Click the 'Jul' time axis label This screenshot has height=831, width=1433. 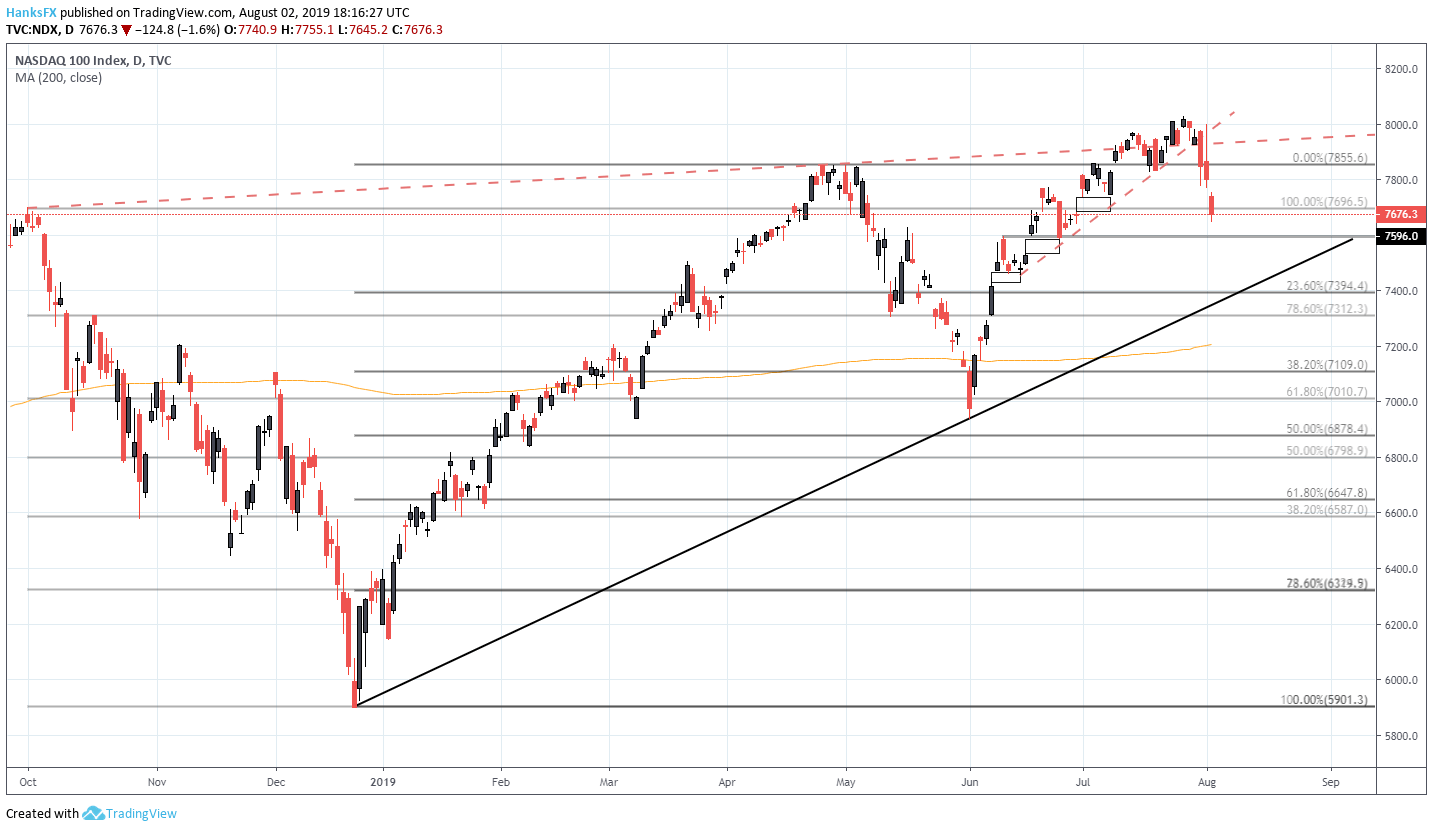point(1083,782)
